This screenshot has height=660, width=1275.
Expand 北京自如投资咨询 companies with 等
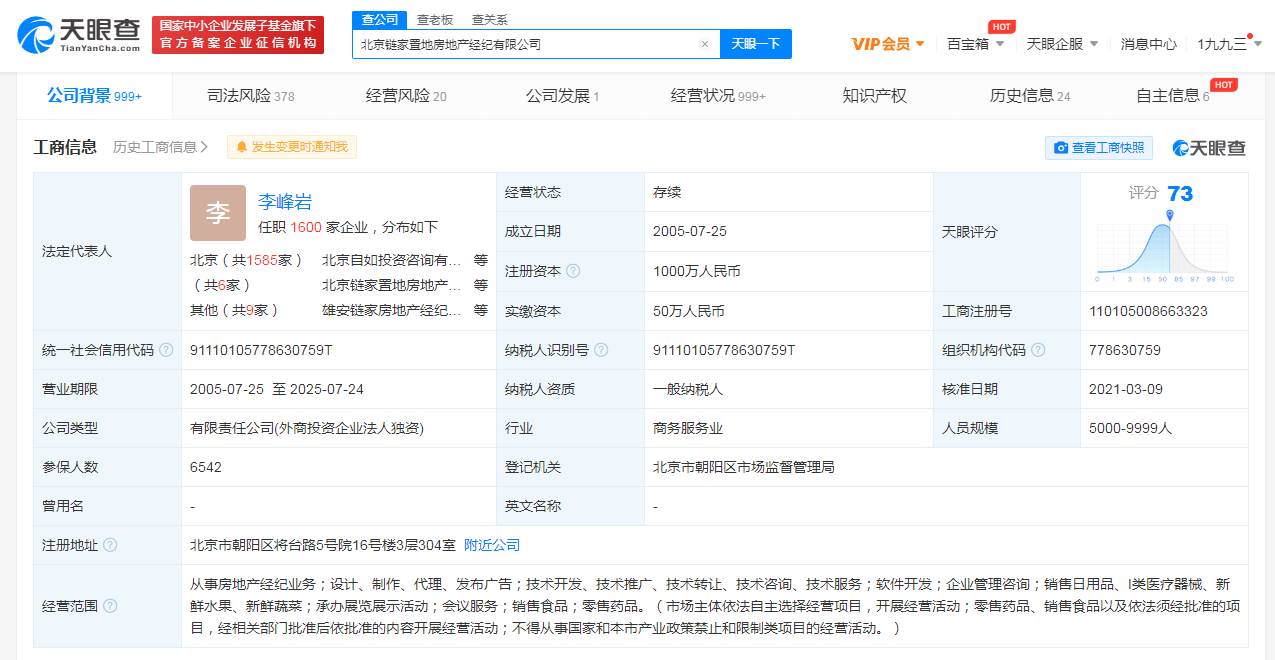pyautogui.click(x=481, y=260)
